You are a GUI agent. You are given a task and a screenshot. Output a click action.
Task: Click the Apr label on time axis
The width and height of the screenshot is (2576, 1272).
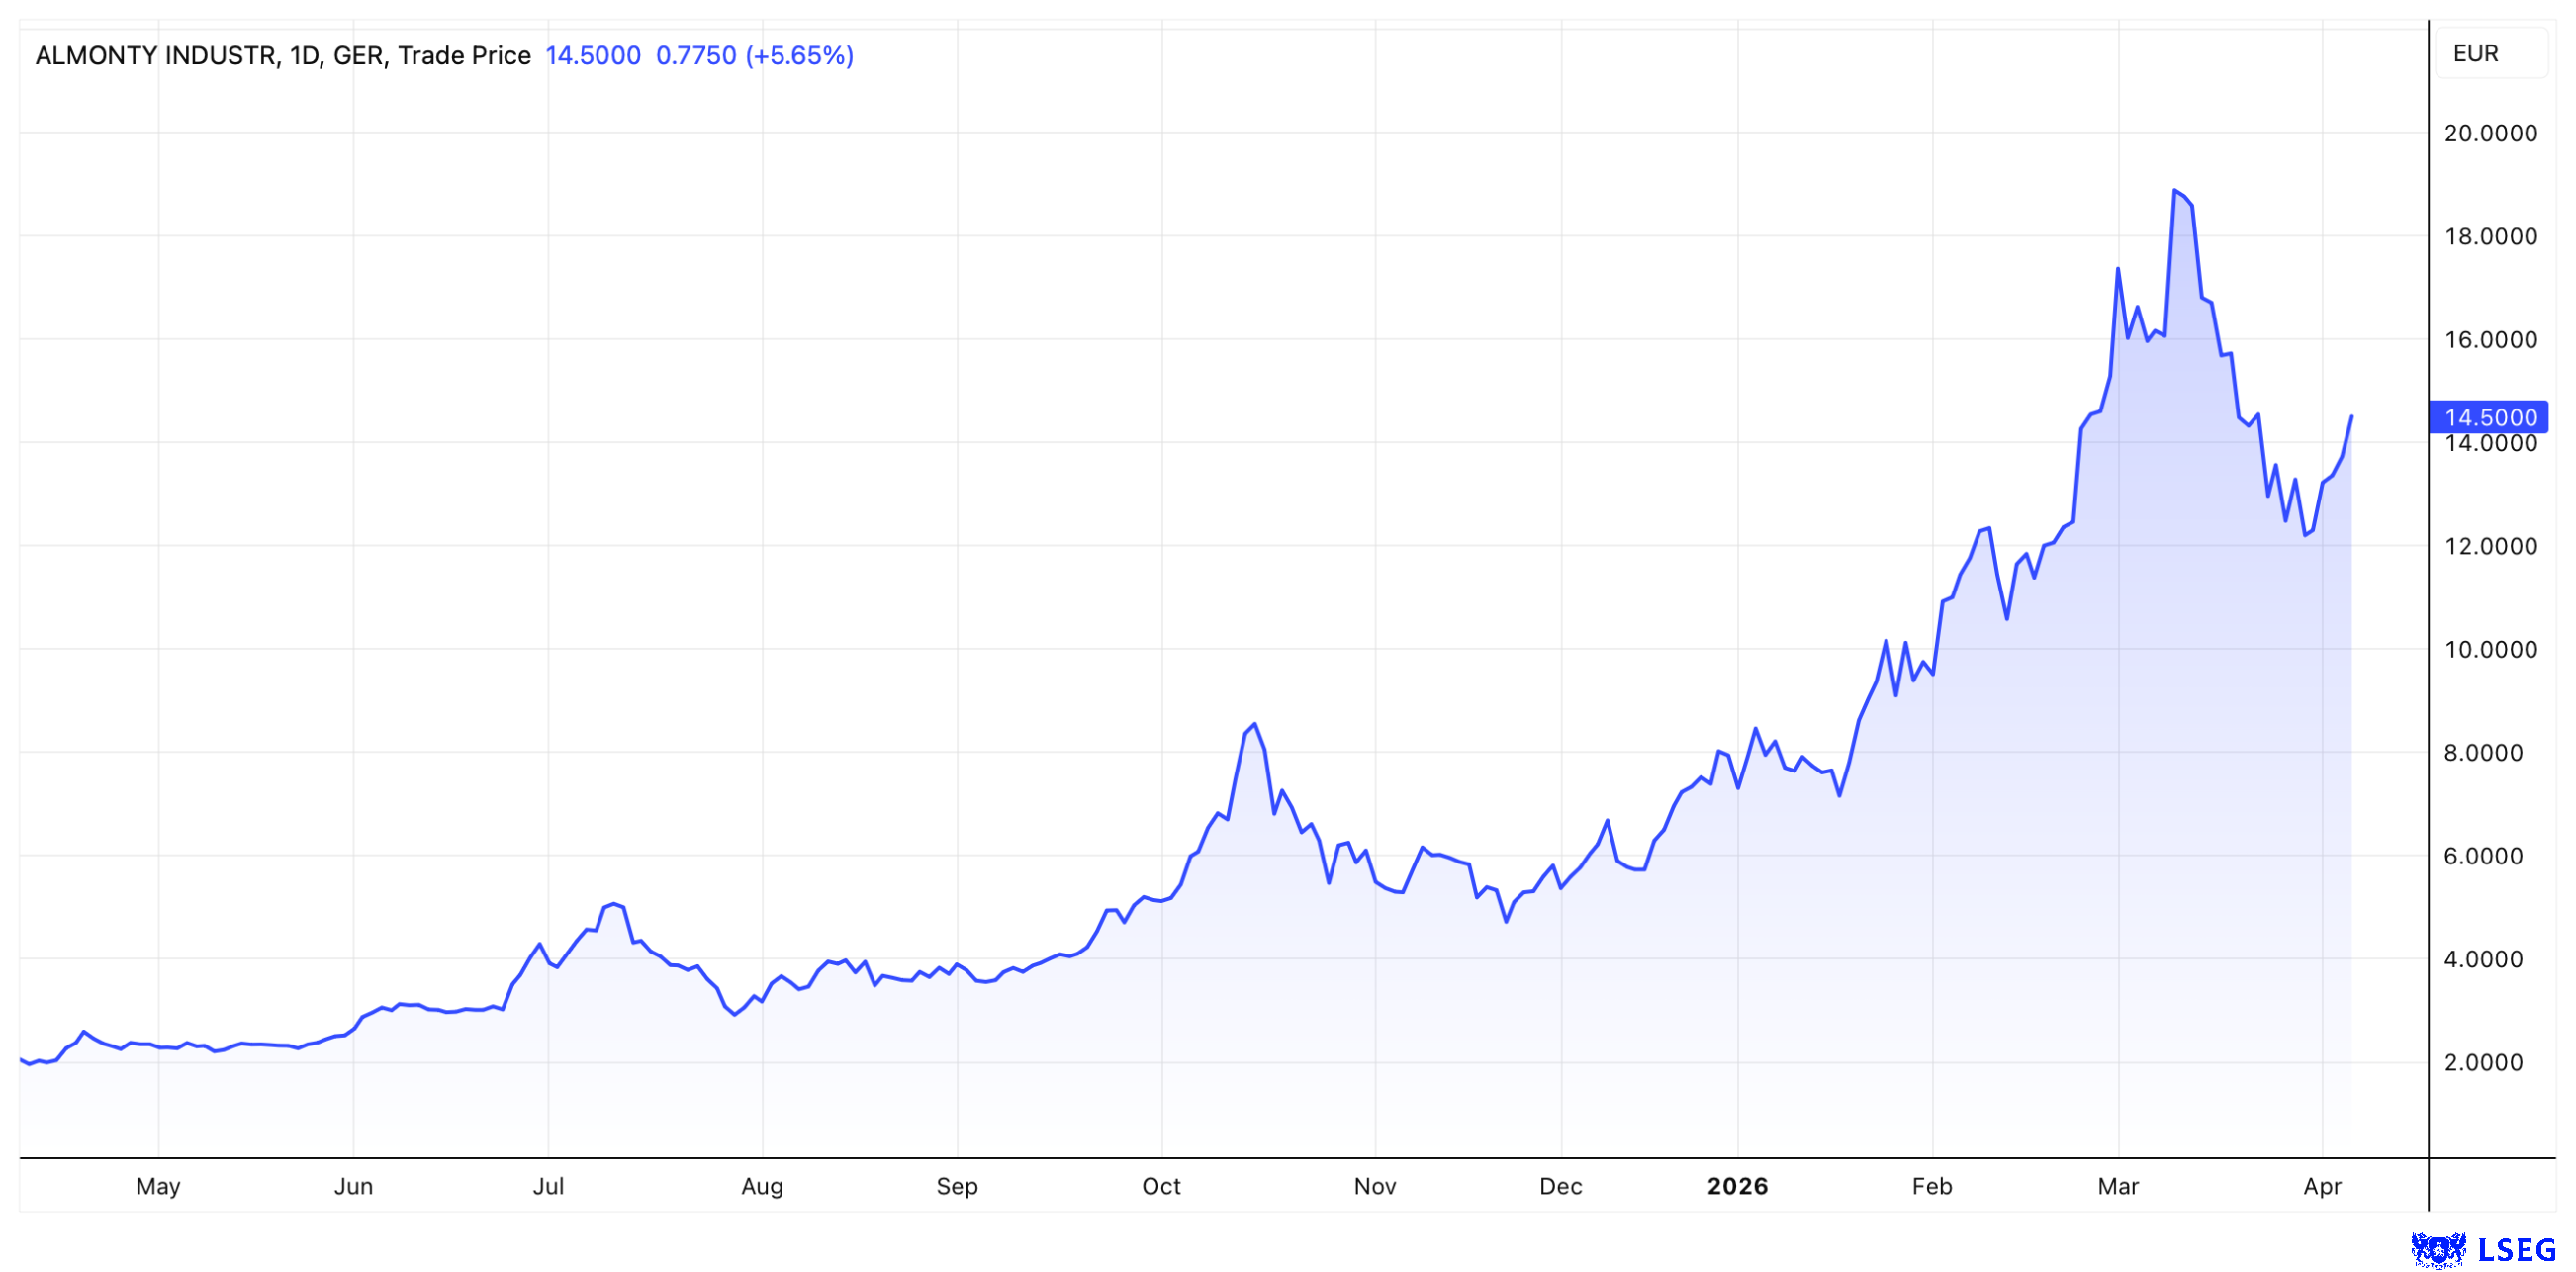[2322, 1186]
